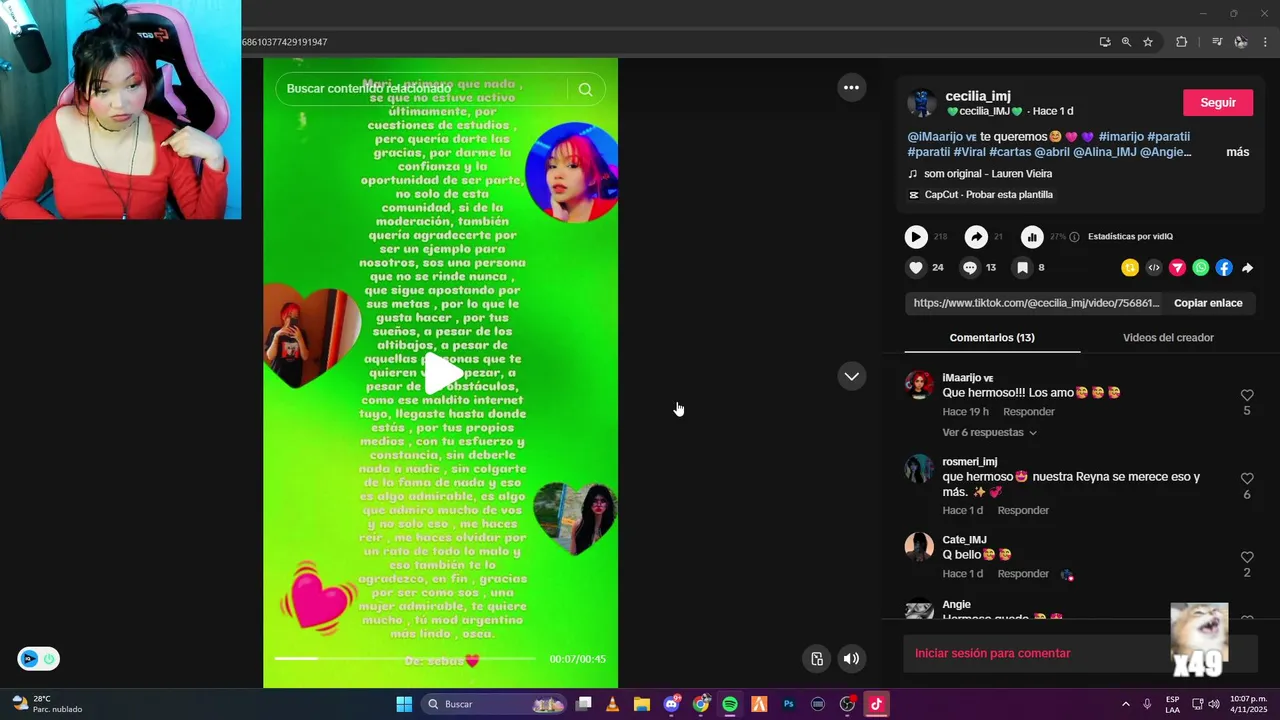Viewport: 1280px width, 720px height.
Task: Follow cecilia_imj with Seguir button
Action: [x=1218, y=103]
